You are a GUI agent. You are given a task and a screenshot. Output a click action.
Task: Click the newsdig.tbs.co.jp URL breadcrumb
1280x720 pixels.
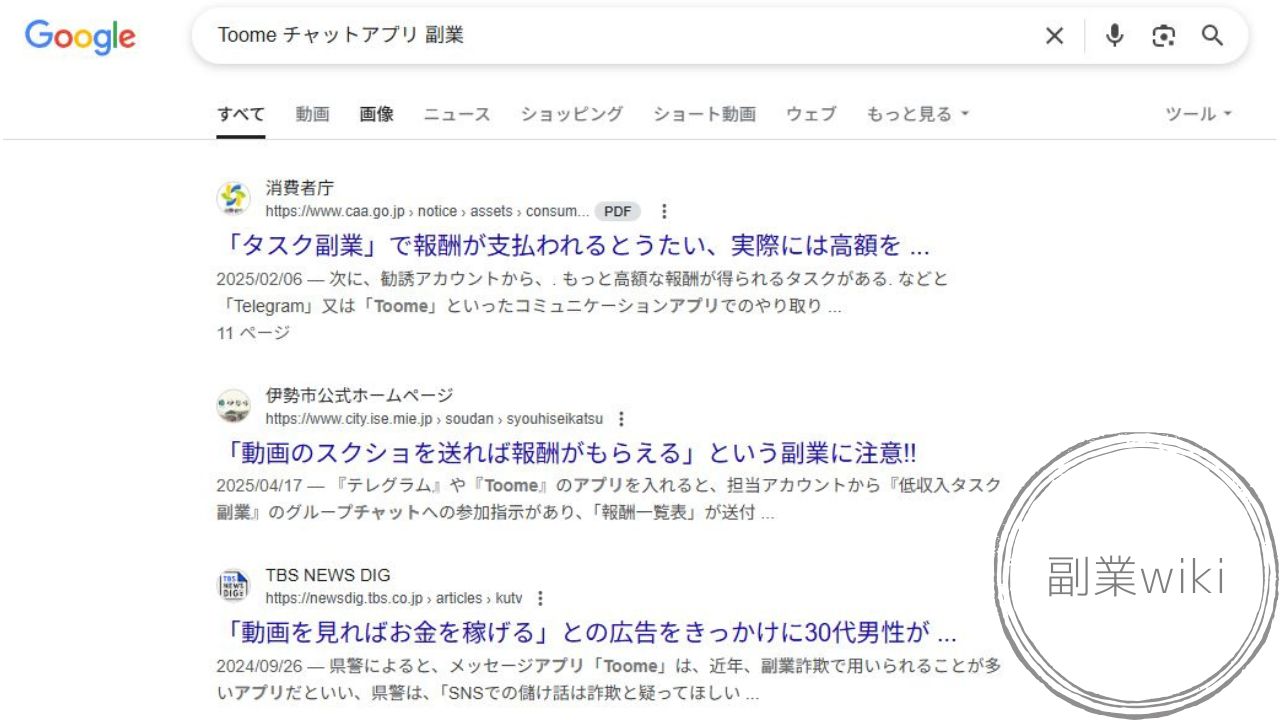(394, 598)
